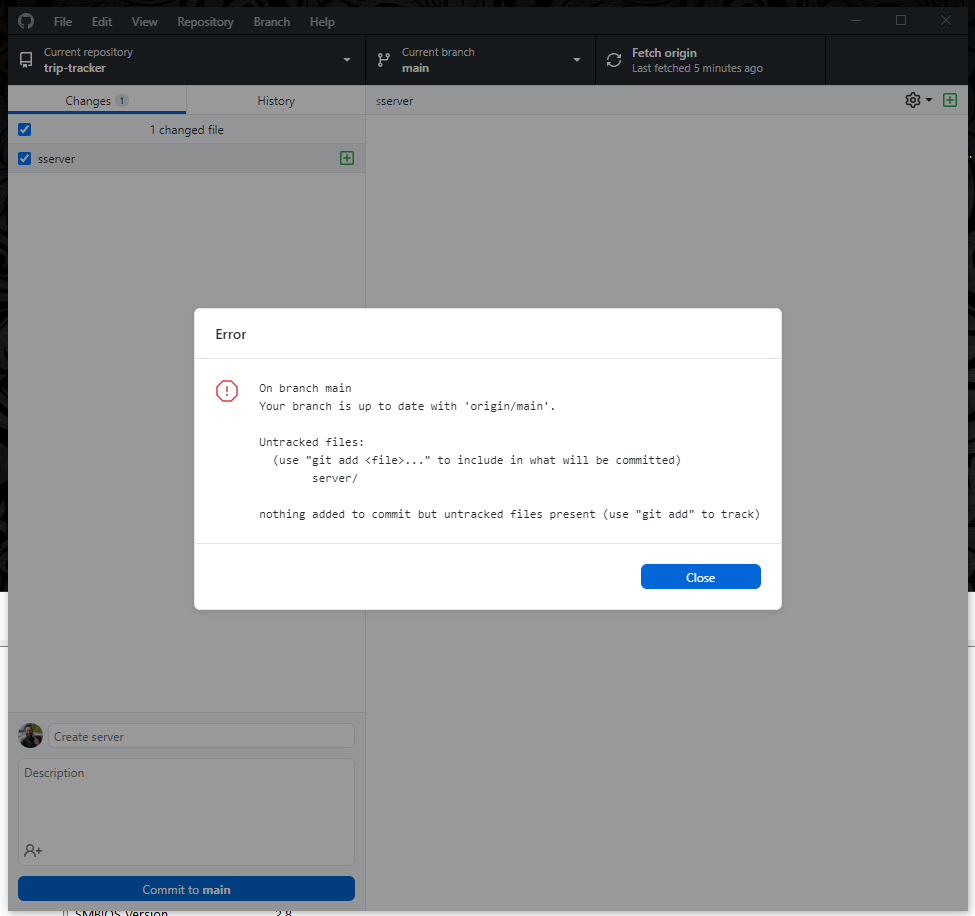Click the green add icon in the diff header

coord(949,100)
